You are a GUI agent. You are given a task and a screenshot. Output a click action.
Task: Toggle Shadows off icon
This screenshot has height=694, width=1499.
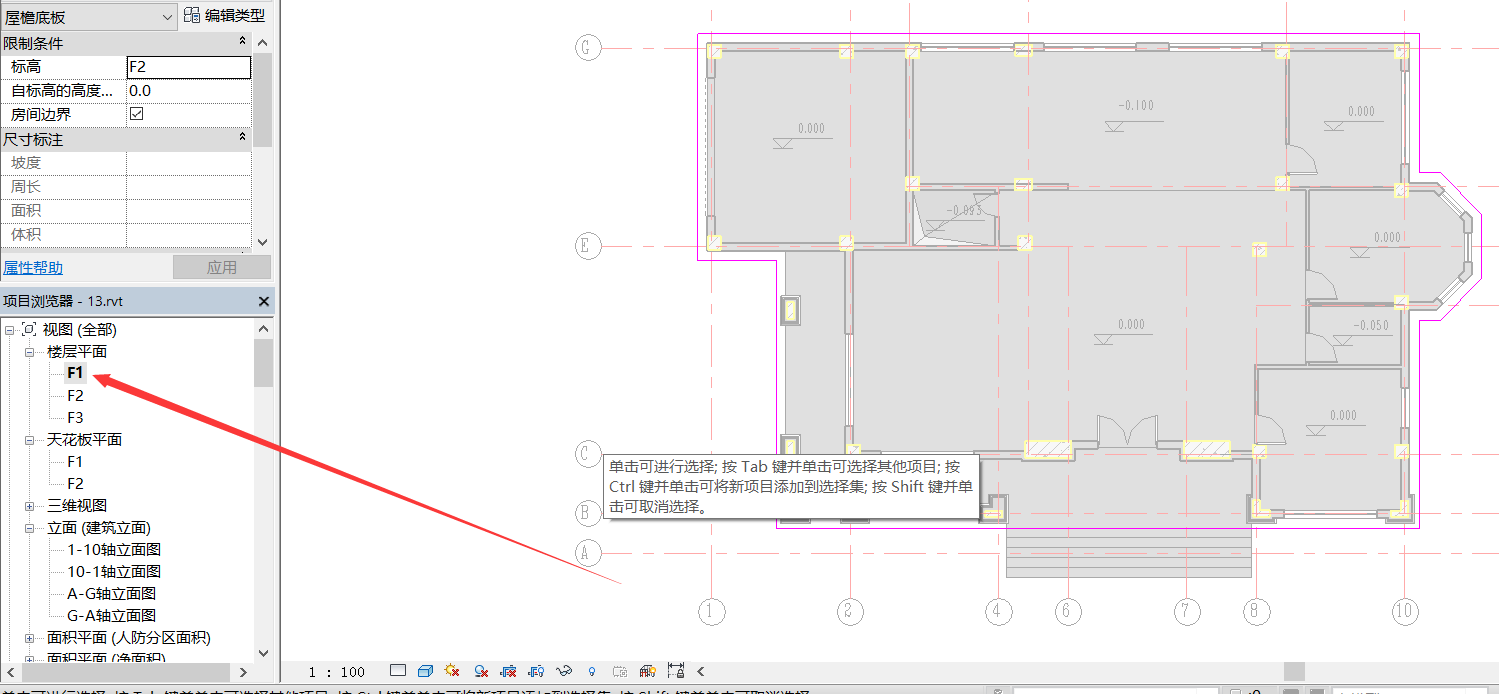(481, 671)
